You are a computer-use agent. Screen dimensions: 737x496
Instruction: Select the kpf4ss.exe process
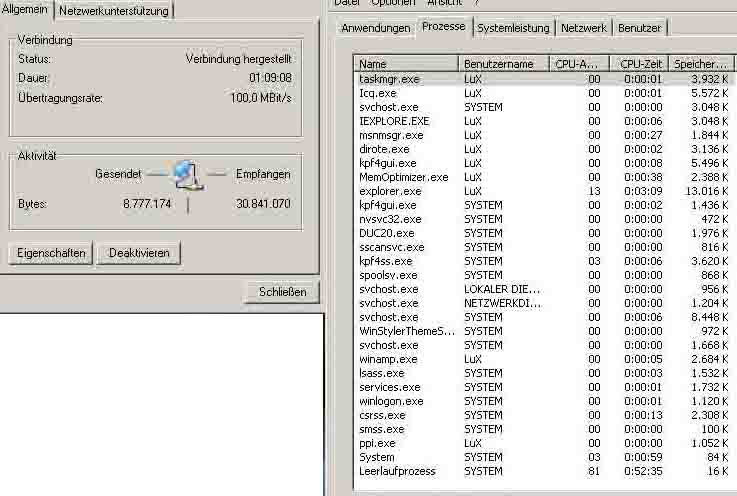[x=543, y=261]
